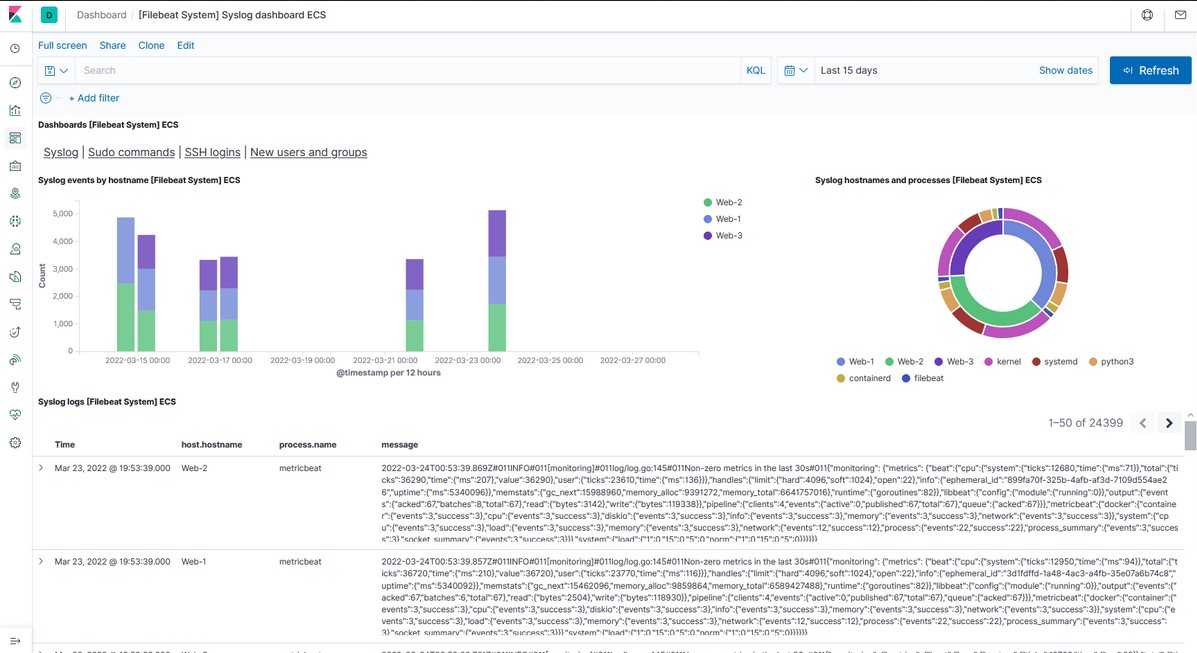Open Logs from the sidebar
Image resolution: width=1197 pixels, height=653 pixels.
point(15,276)
